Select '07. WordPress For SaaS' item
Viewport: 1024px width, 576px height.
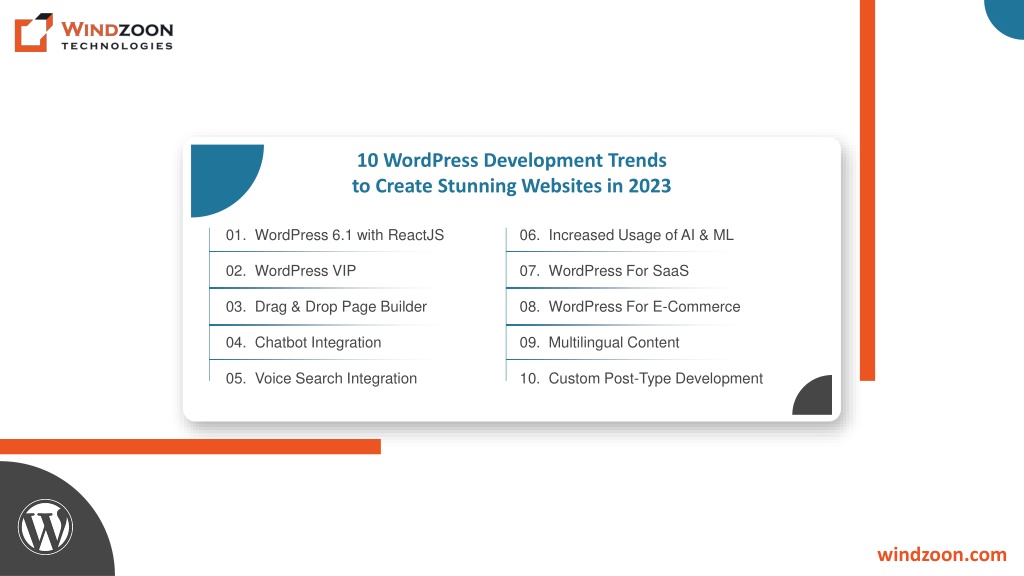click(604, 271)
